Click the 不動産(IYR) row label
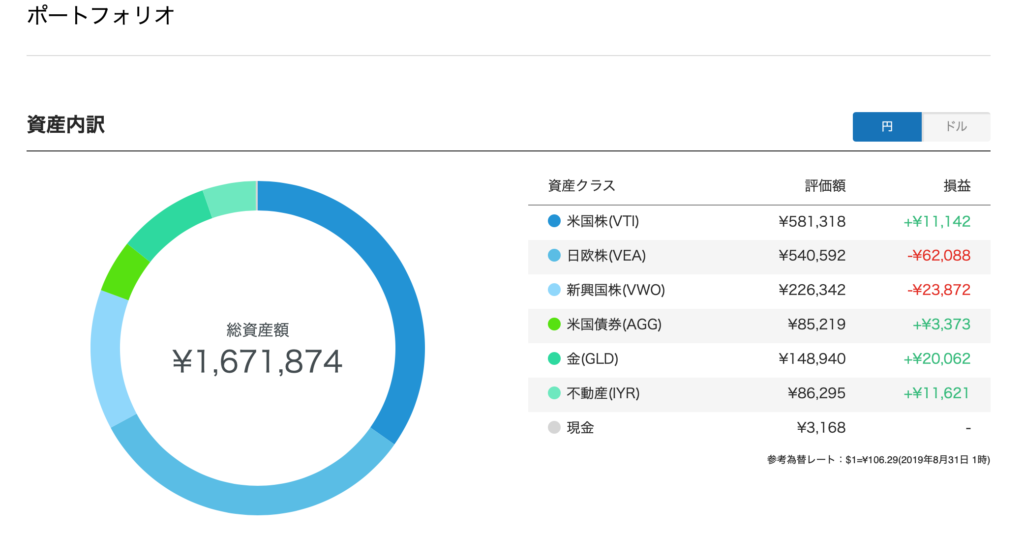The width and height of the screenshot is (1024, 534). click(603, 393)
